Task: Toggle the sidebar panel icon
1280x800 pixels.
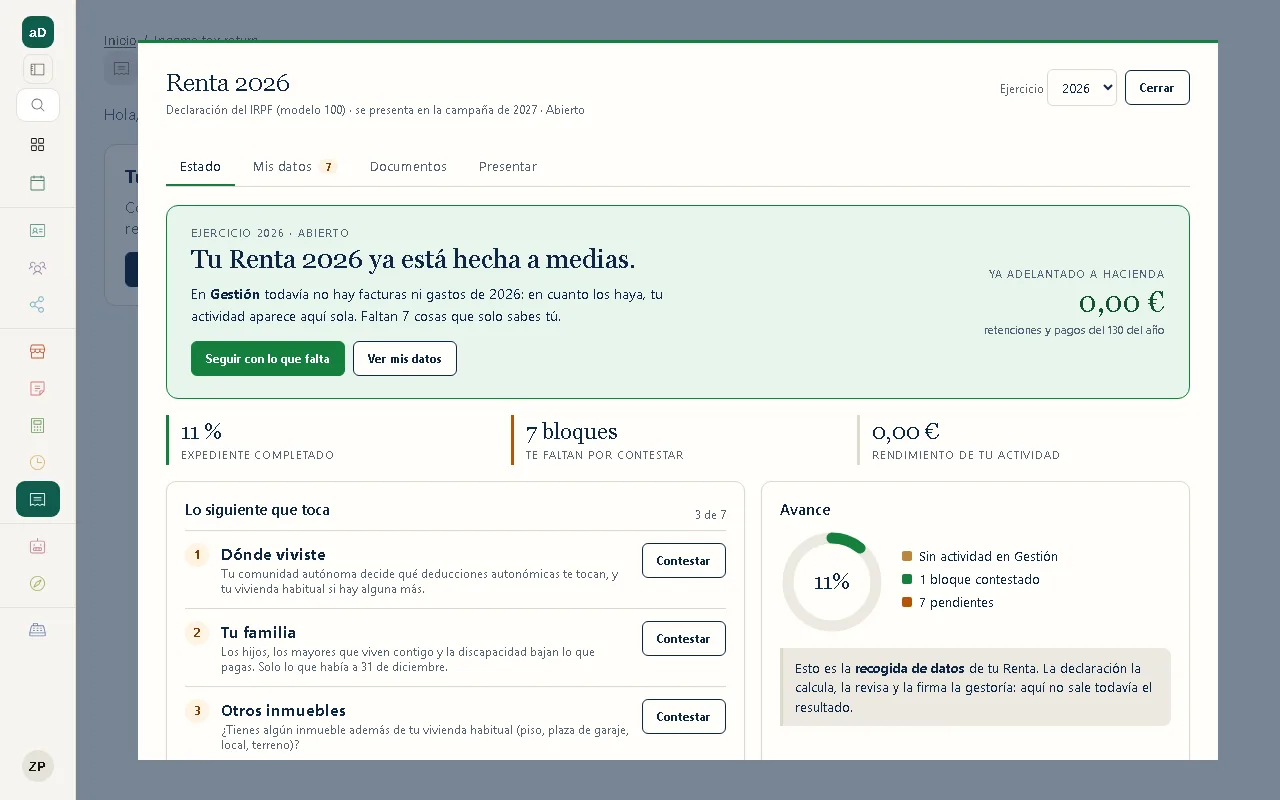Action: click(38, 69)
